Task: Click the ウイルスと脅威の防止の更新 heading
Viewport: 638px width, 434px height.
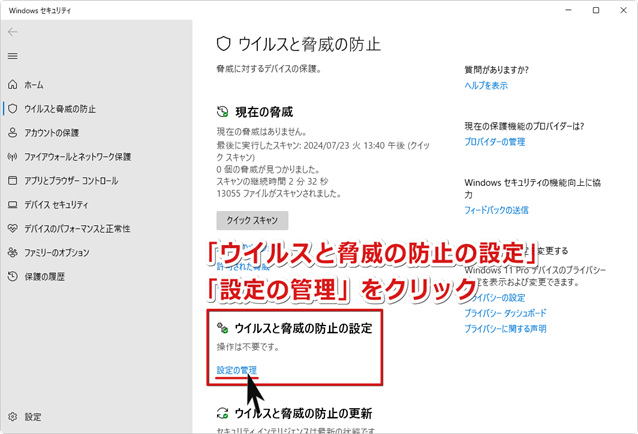Action: (303, 414)
